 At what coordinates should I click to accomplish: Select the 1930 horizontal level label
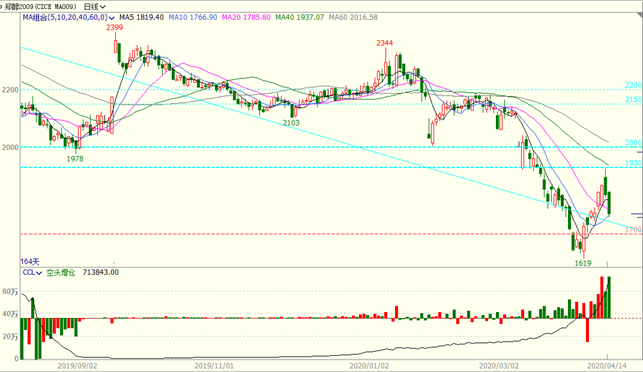tap(634, 163)
